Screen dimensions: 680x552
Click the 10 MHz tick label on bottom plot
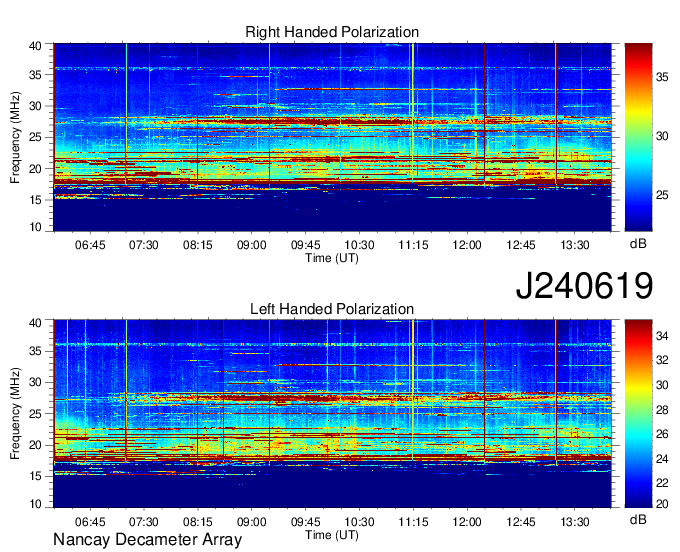pyautogui.click(x=35, y=504)
